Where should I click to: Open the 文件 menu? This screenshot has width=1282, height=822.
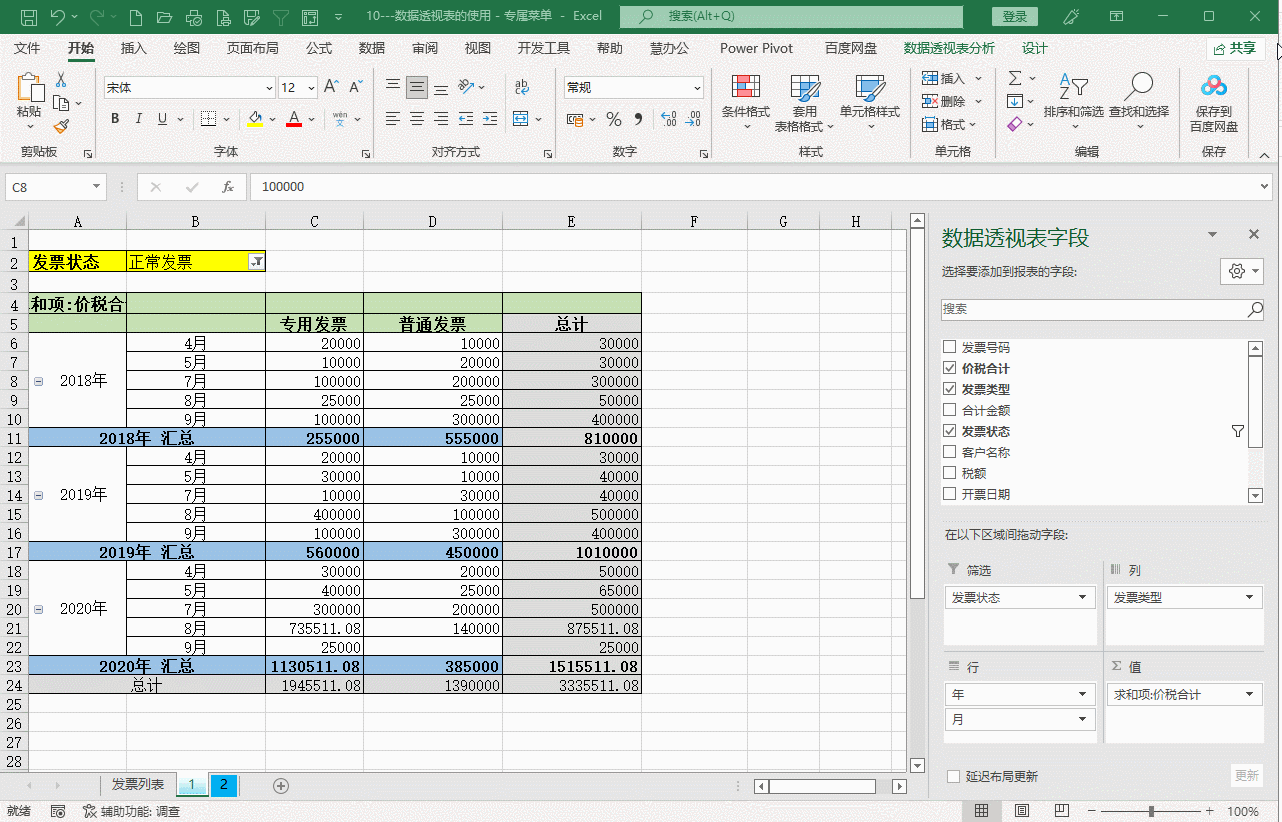click(x=27, y=48)
